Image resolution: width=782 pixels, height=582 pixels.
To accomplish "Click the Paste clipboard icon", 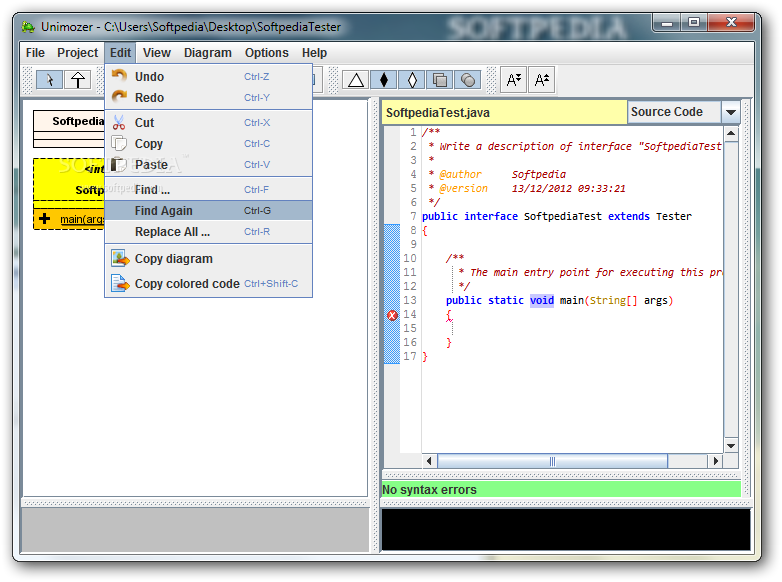I will tap(119, 164).
